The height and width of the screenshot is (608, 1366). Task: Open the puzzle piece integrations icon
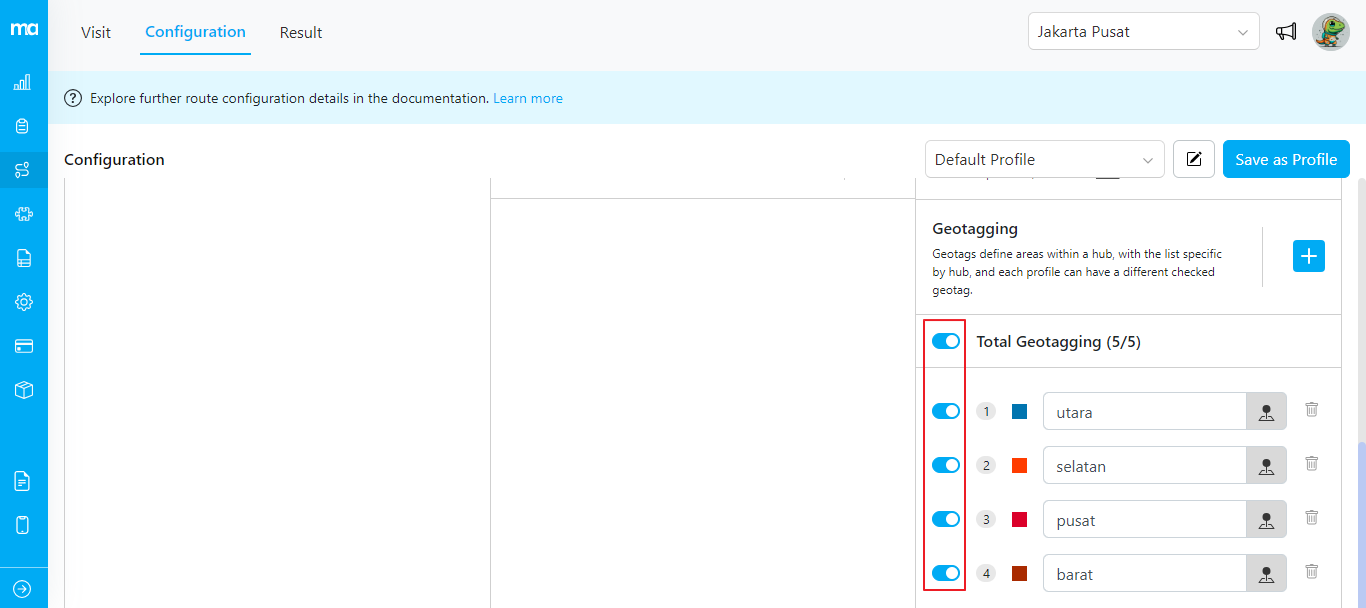click(23, 214)
